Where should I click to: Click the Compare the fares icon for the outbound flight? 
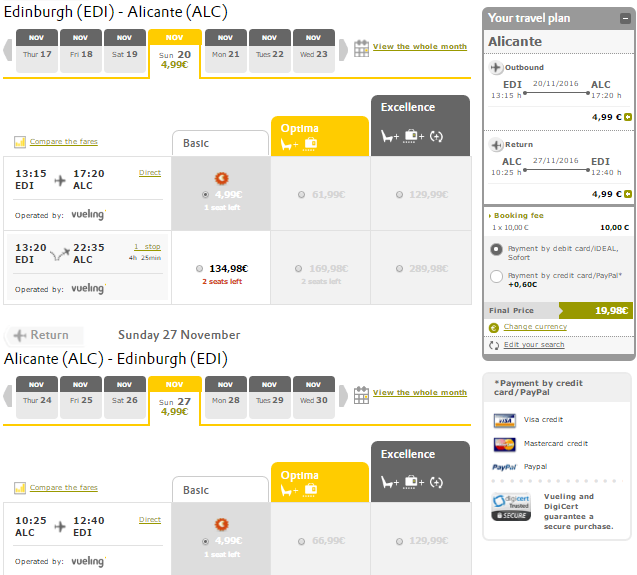tap(20, 142)
